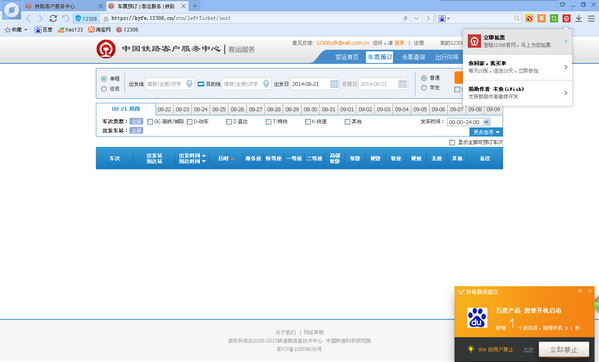Reload the page with the refresh icon
Image resolution: width=599 pixels, height=362 pixels.
(x=53, y=18)
